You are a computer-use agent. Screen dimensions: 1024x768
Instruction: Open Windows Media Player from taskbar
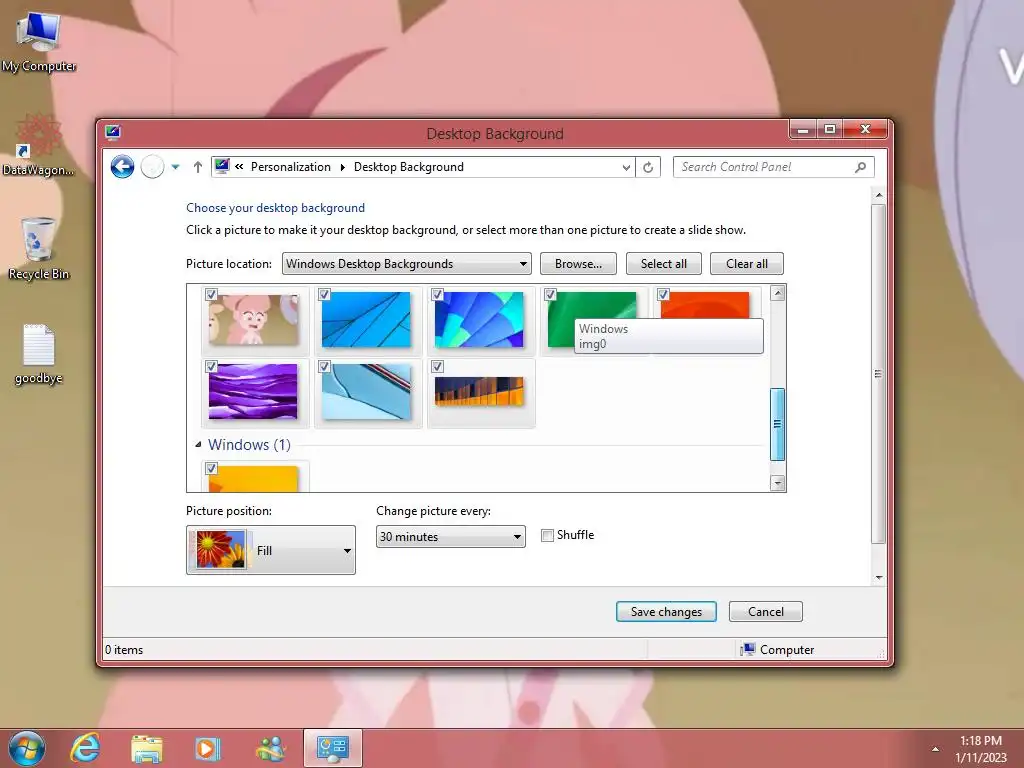tap(208, 748)
